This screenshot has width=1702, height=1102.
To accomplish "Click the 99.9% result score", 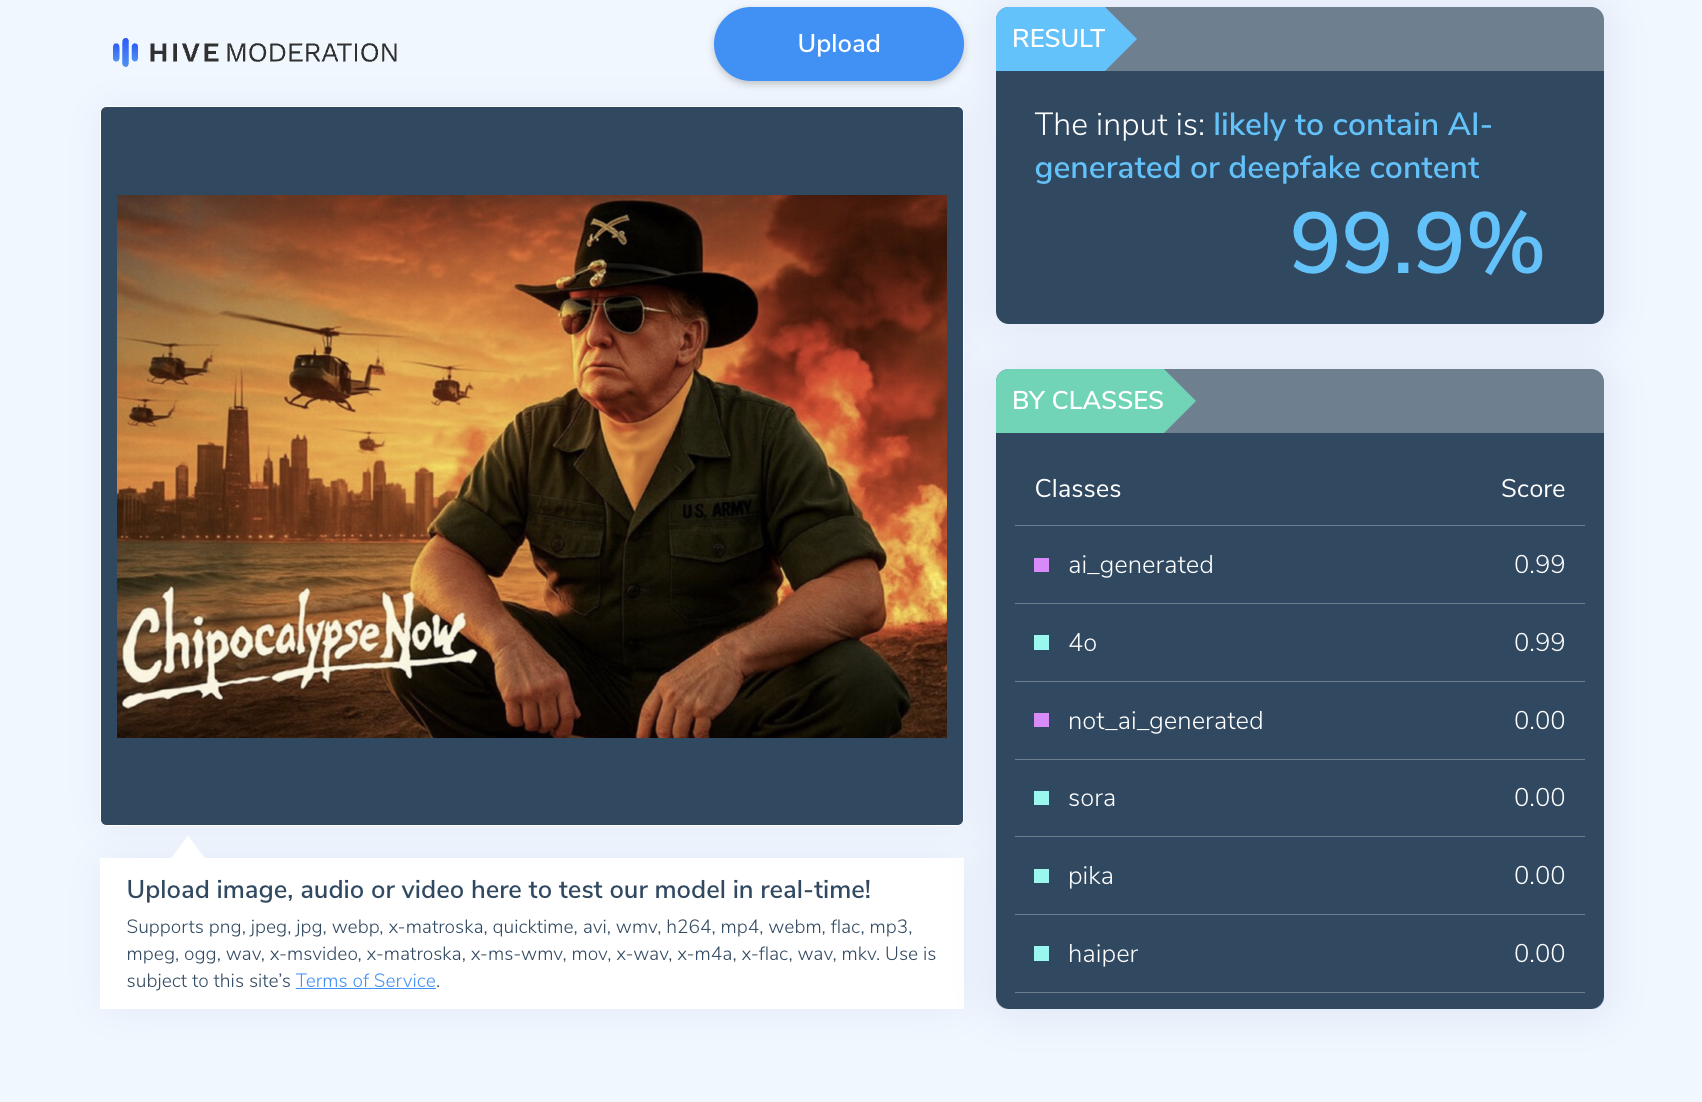I will 1417,243.
